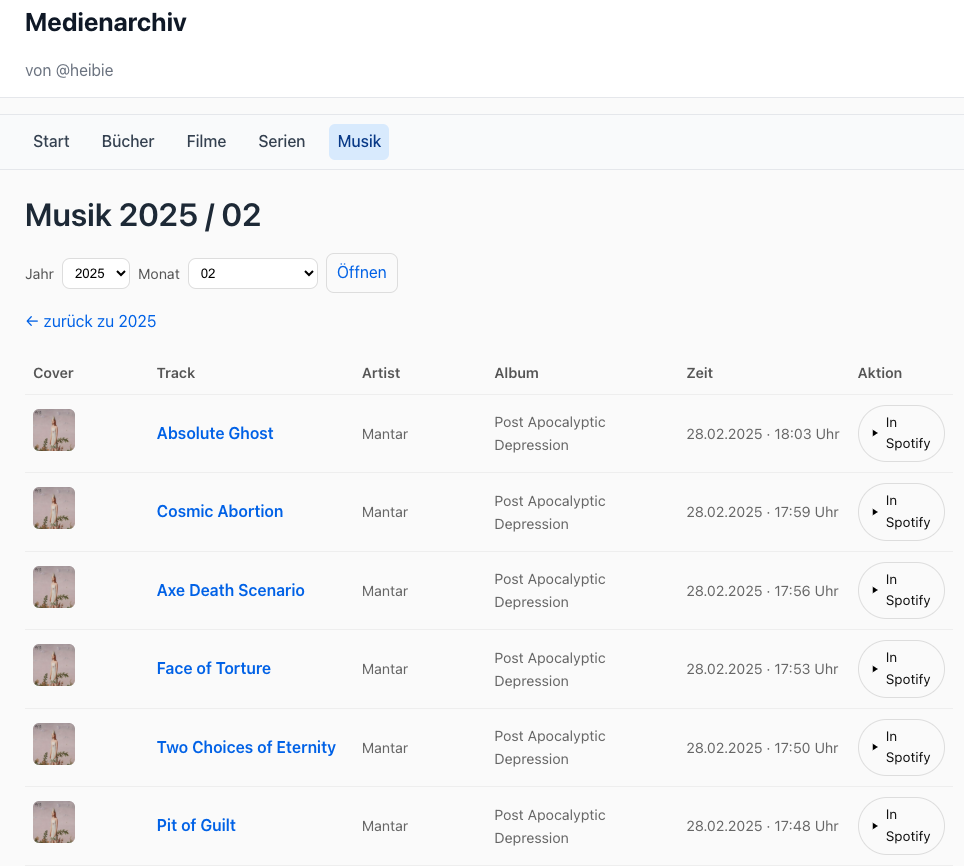This screenshot has height=866, width=964.
Task: Open the Serien tab
Action: click(282, 142)
